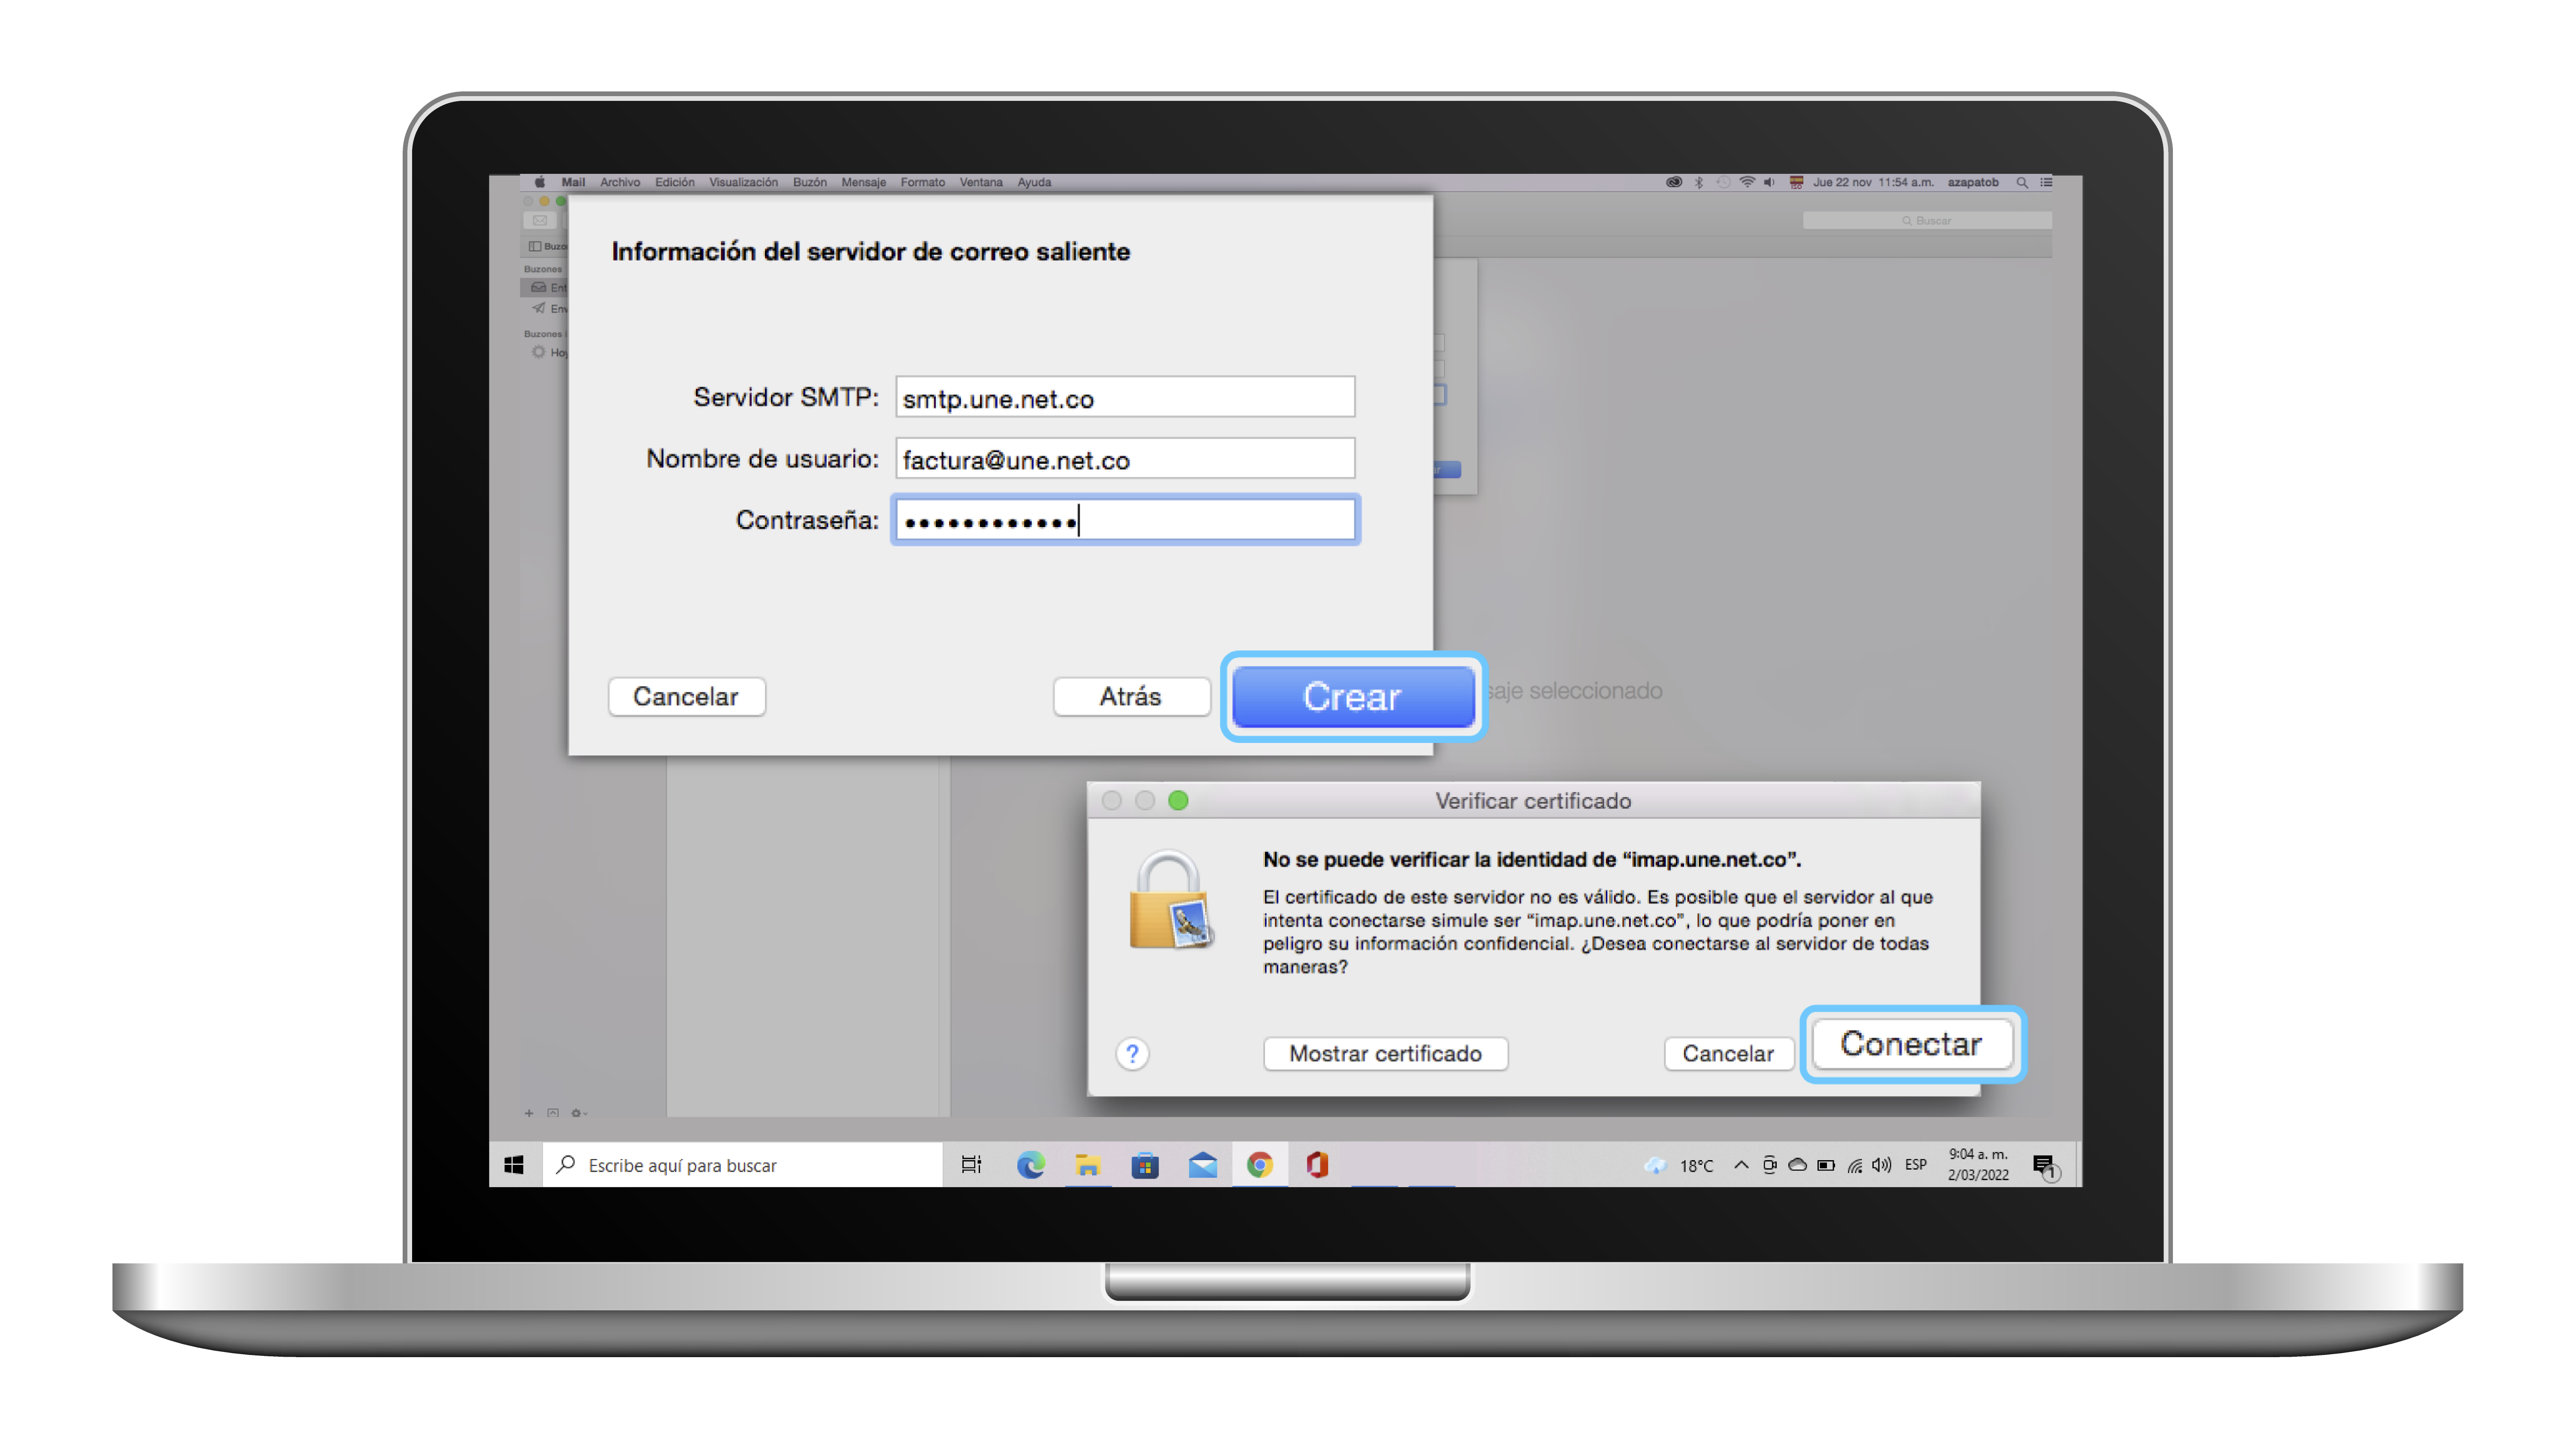
Task: Click the ESP language indicator
Action: point(1916,1165)
